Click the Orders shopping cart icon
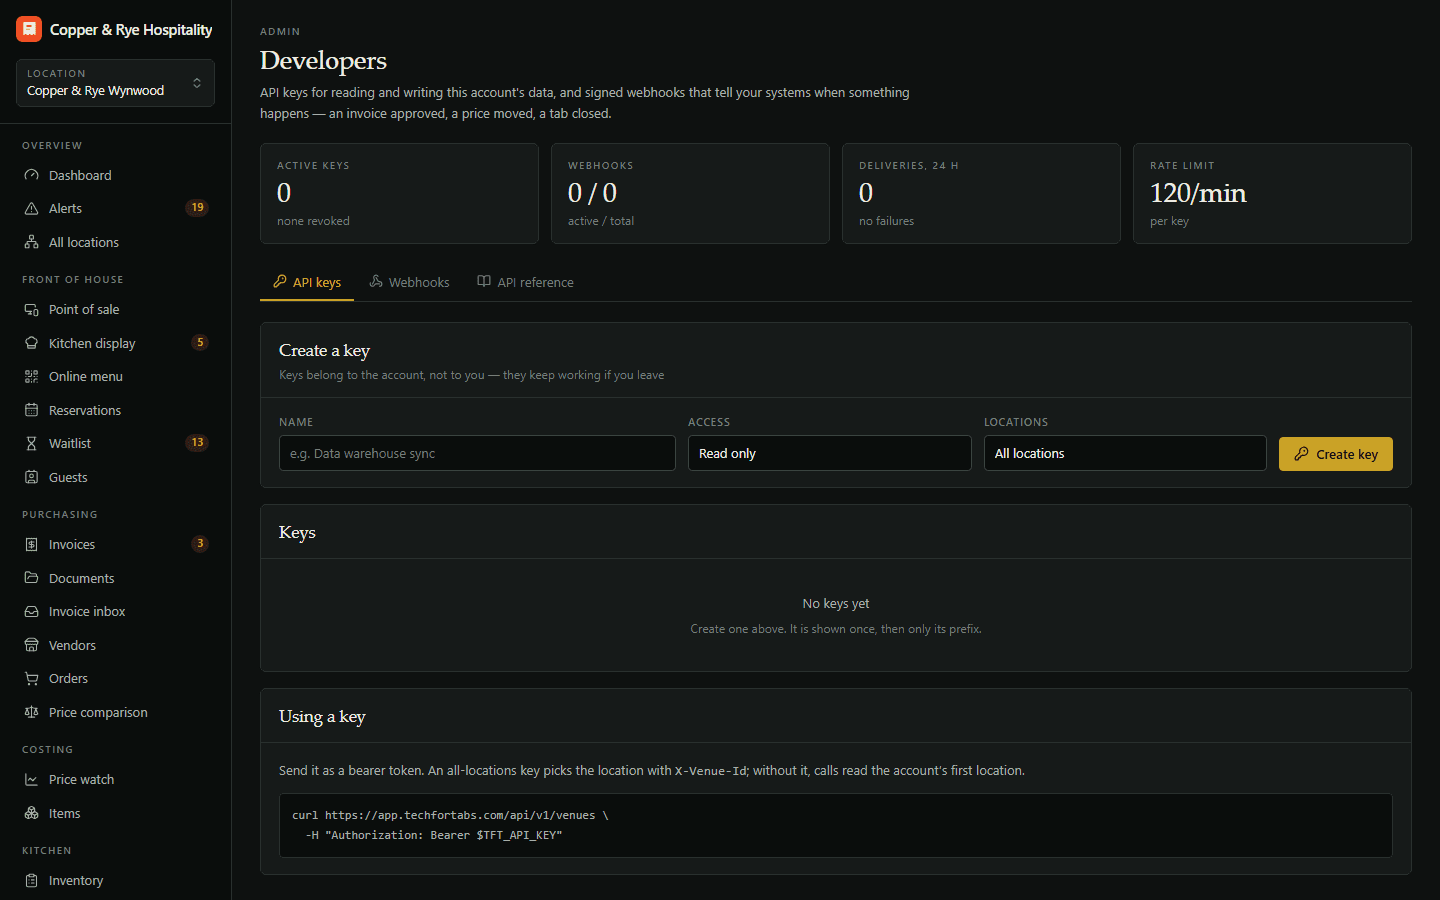 pyautogui.click(x=31, y=679)
